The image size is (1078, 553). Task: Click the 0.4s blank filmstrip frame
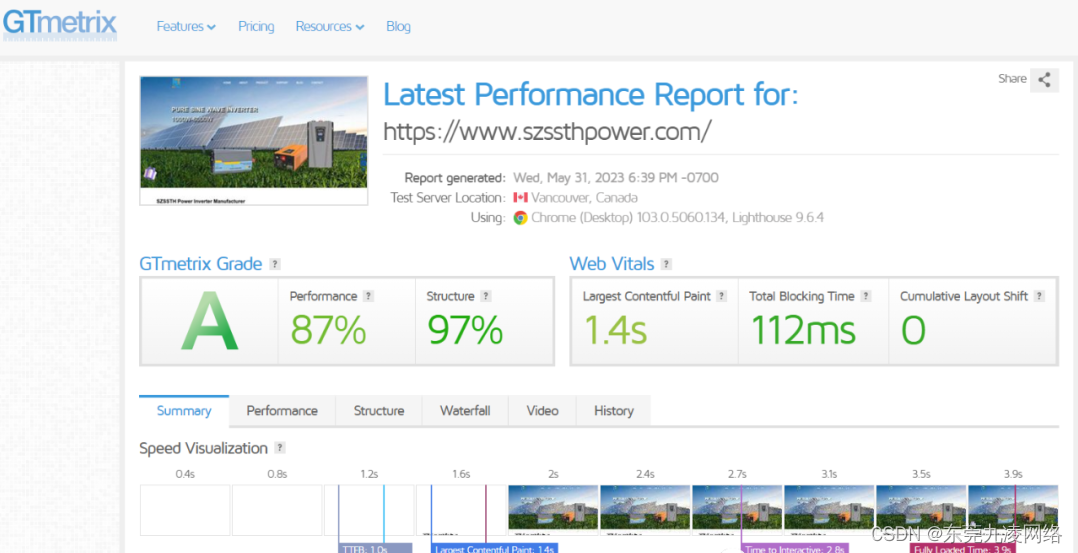click(x=185, y=510)
